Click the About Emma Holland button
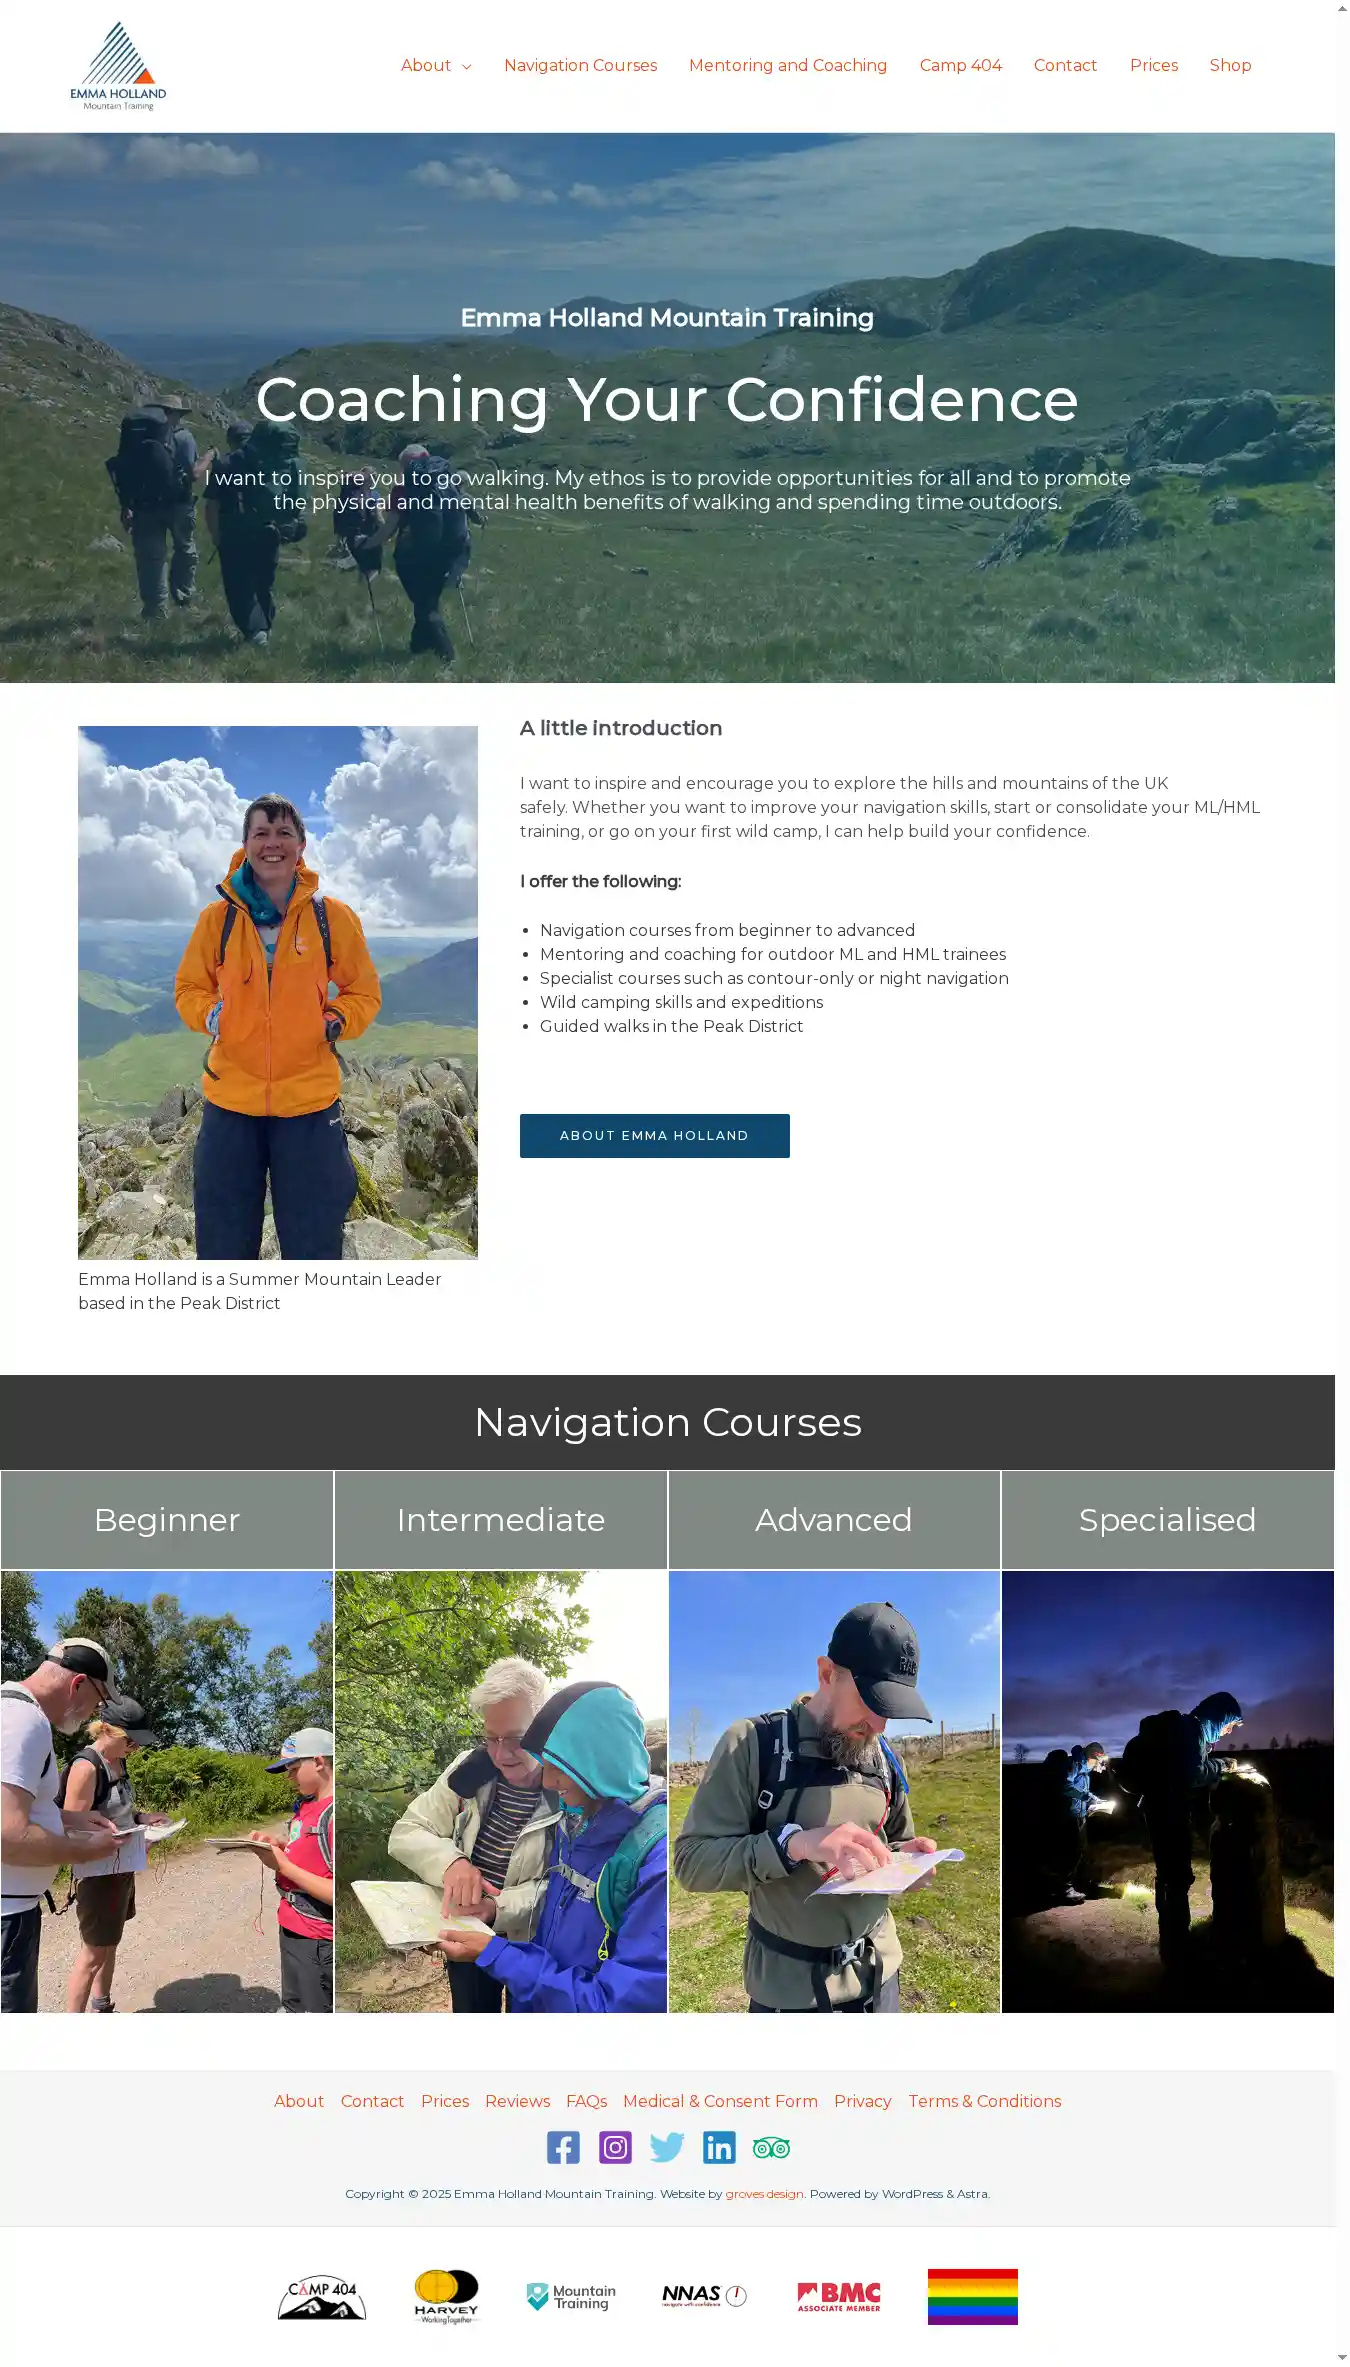Image resolution: width=1350 pixels, height=2367 pixels. (x=655, y=1136)
